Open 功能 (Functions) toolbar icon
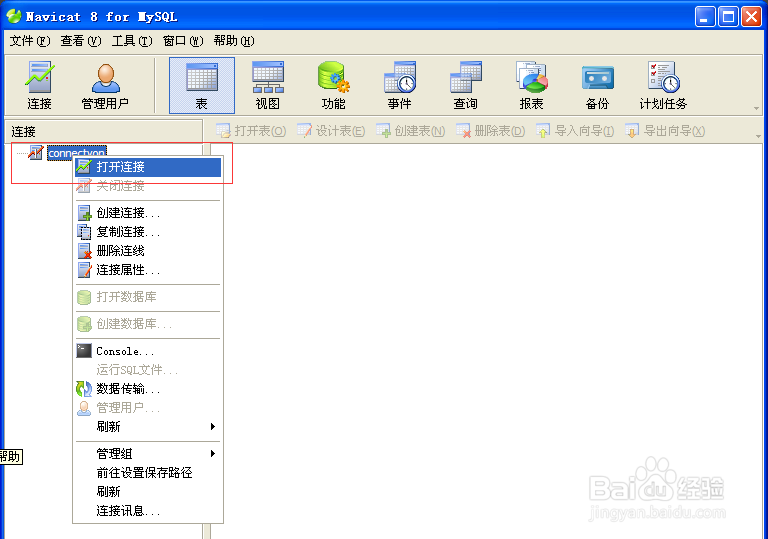Viewport: 768px width, 539px height. pyautogui.click(x=334, y=86)
